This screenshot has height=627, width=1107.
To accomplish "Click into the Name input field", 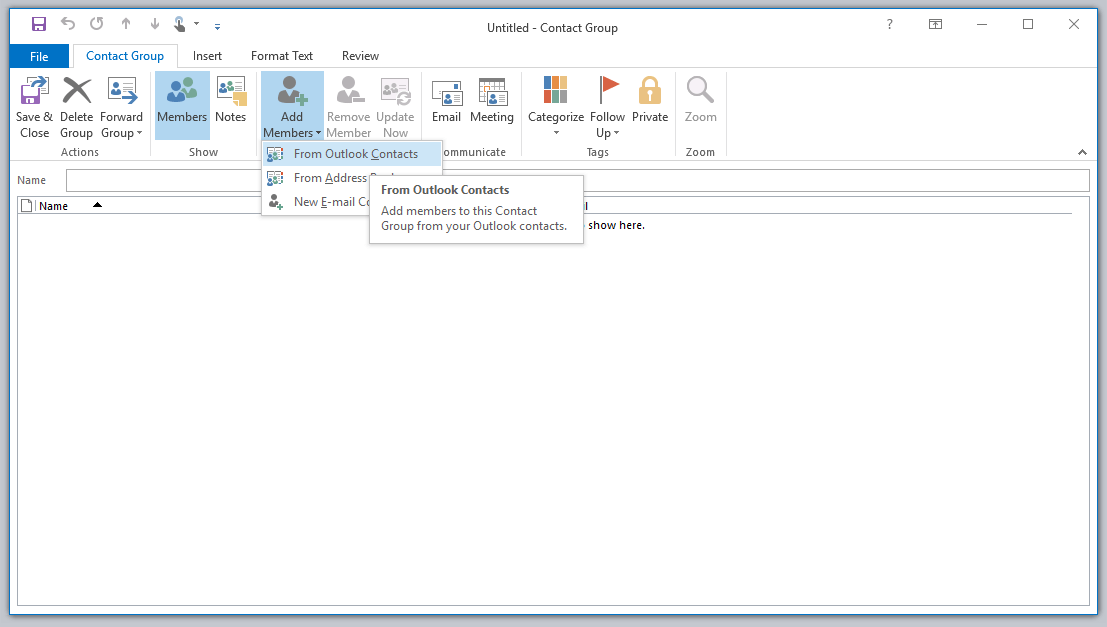I will coord(578,180).
